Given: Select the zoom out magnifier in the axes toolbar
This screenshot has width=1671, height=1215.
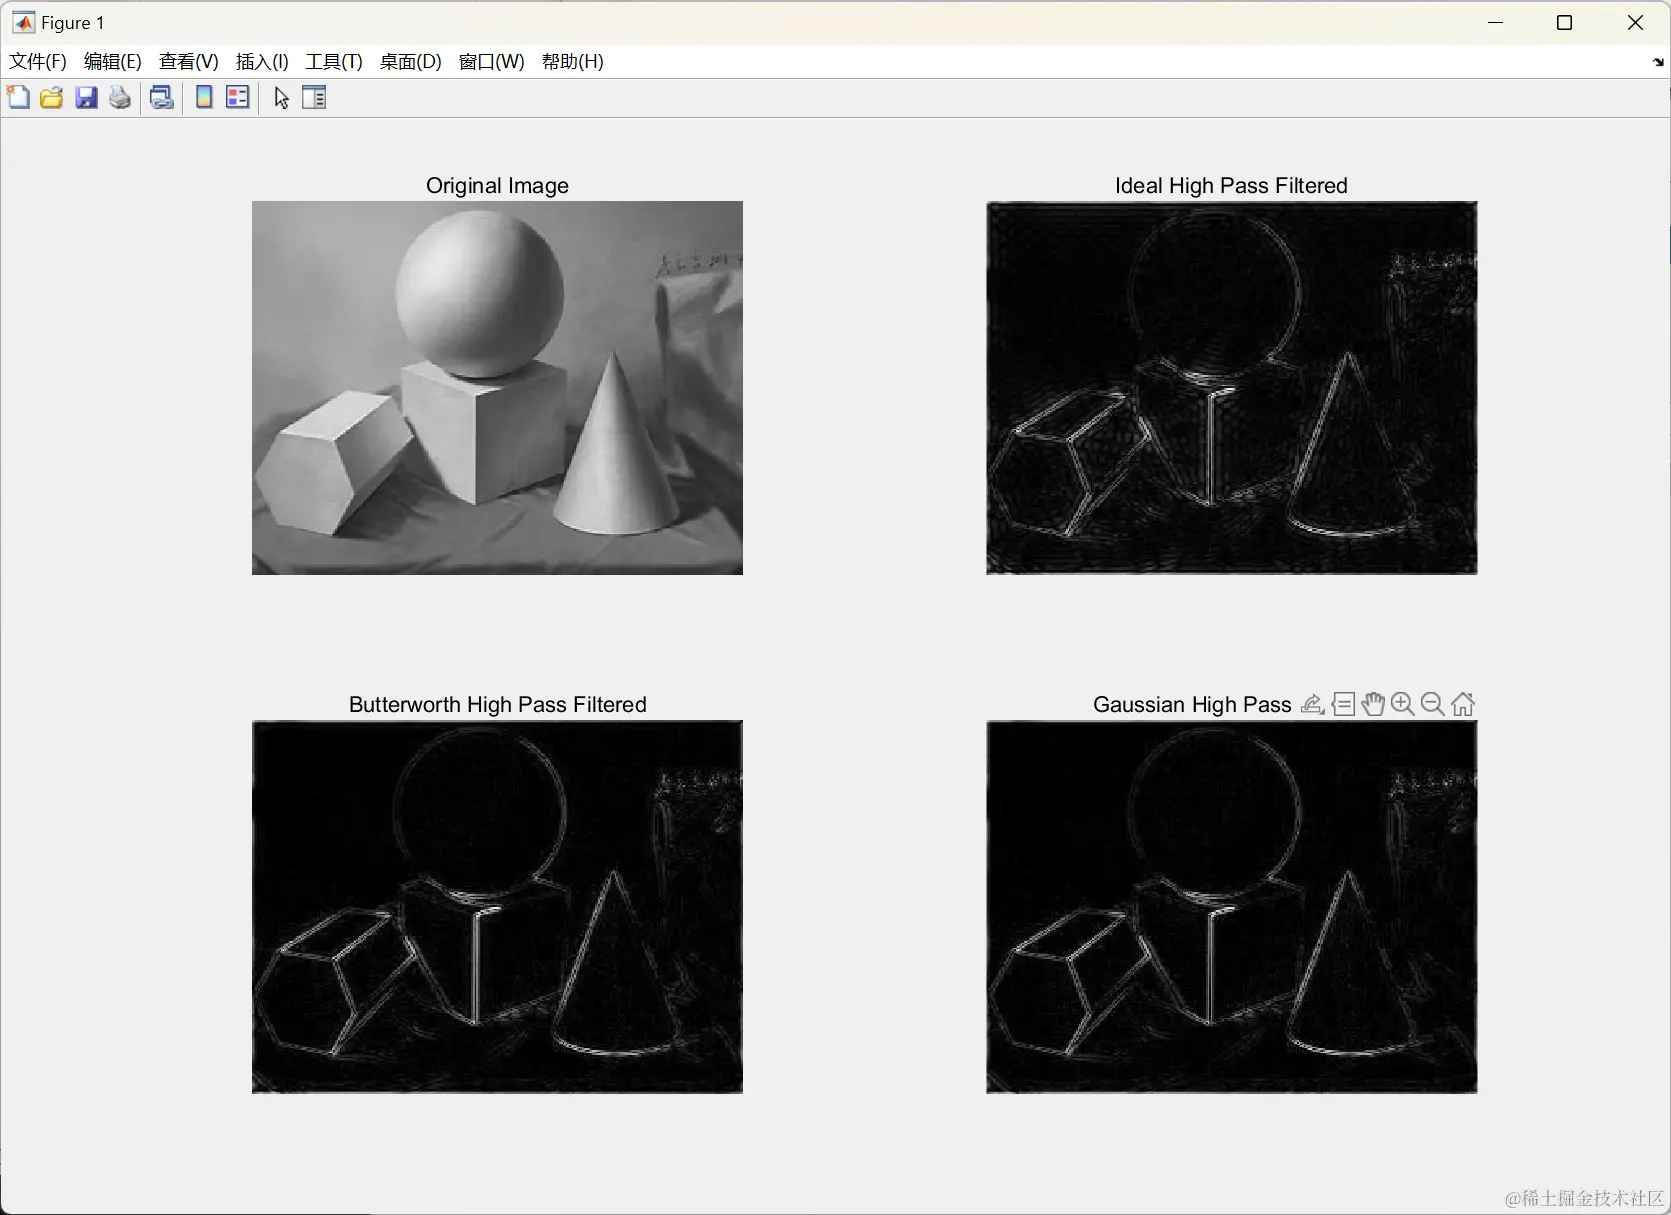Looking at the screenshot, I should pyautogui.click(x=1433, y=704).
